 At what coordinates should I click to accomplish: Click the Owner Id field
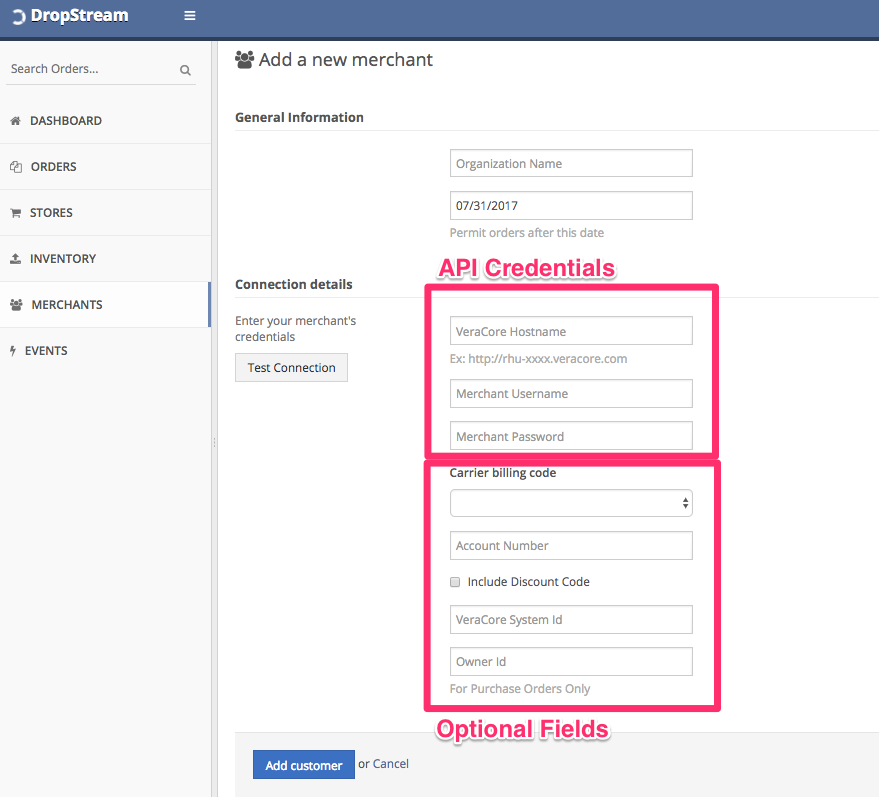(571, 661)
